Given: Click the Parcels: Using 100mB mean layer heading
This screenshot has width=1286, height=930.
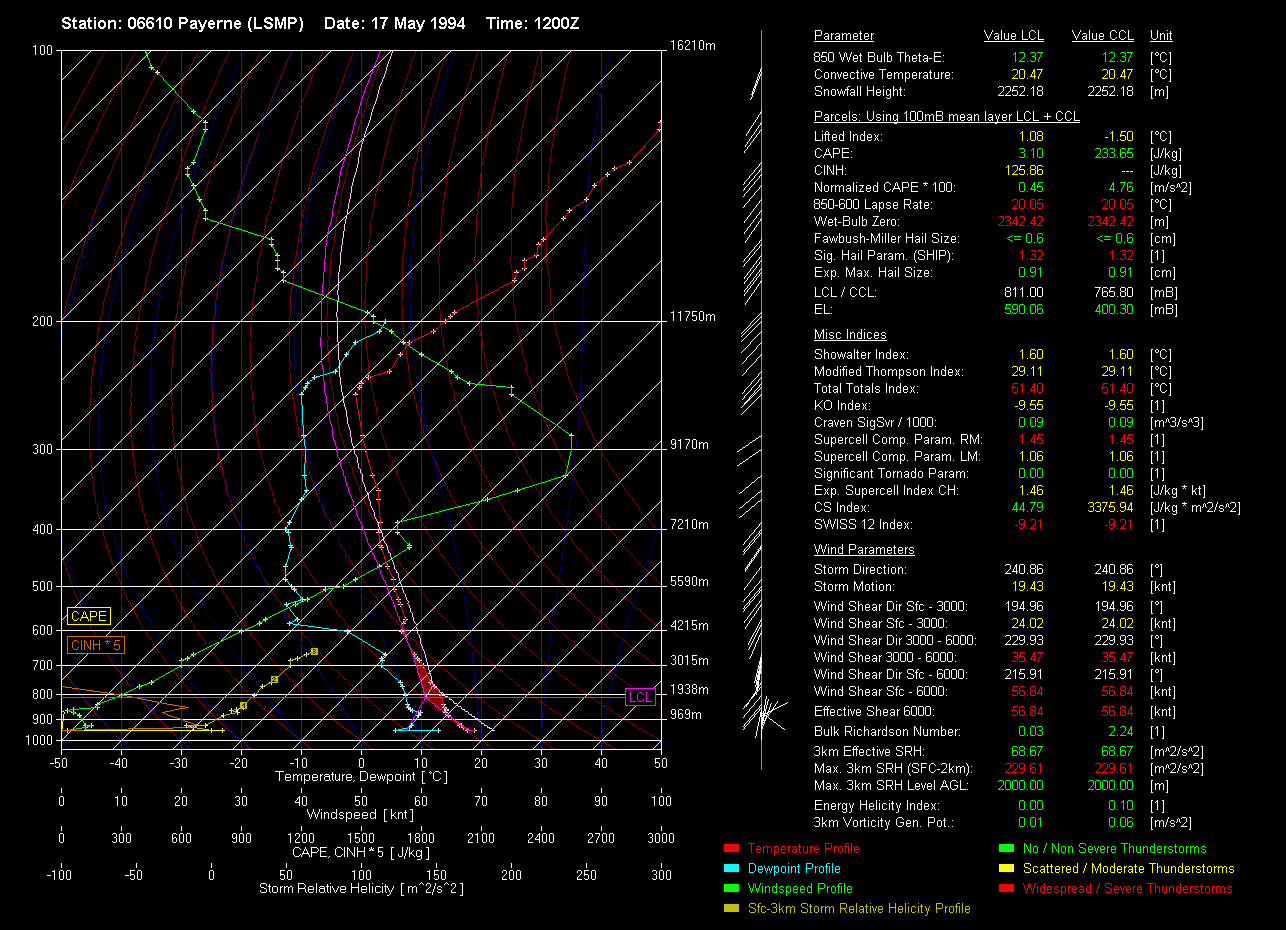Looking at the screenshot, I should click(946, 117).
